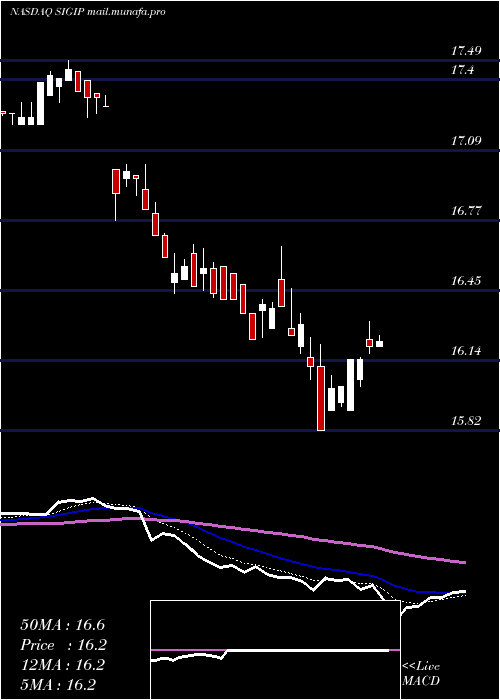
Task: Click the 15.82 price level label
Action: coord(466,421)
